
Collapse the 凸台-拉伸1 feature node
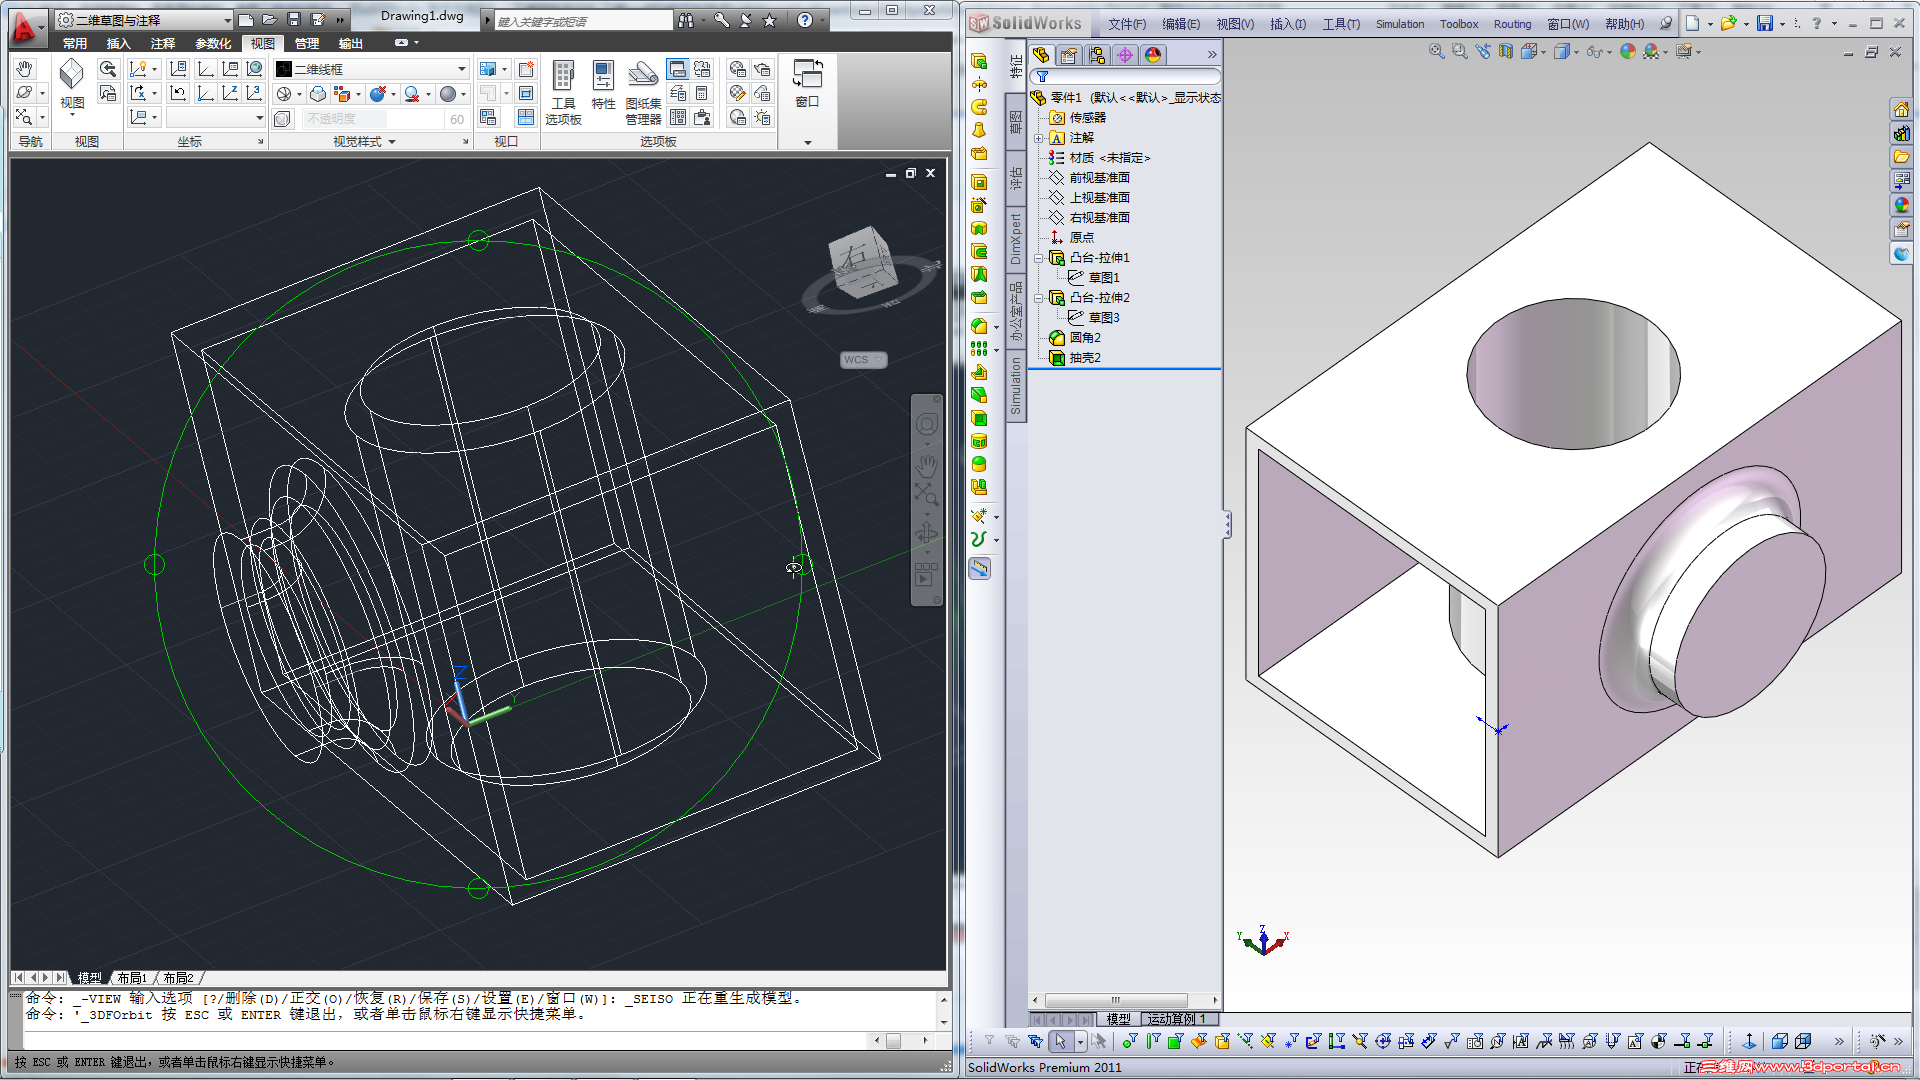(1038, 258)
